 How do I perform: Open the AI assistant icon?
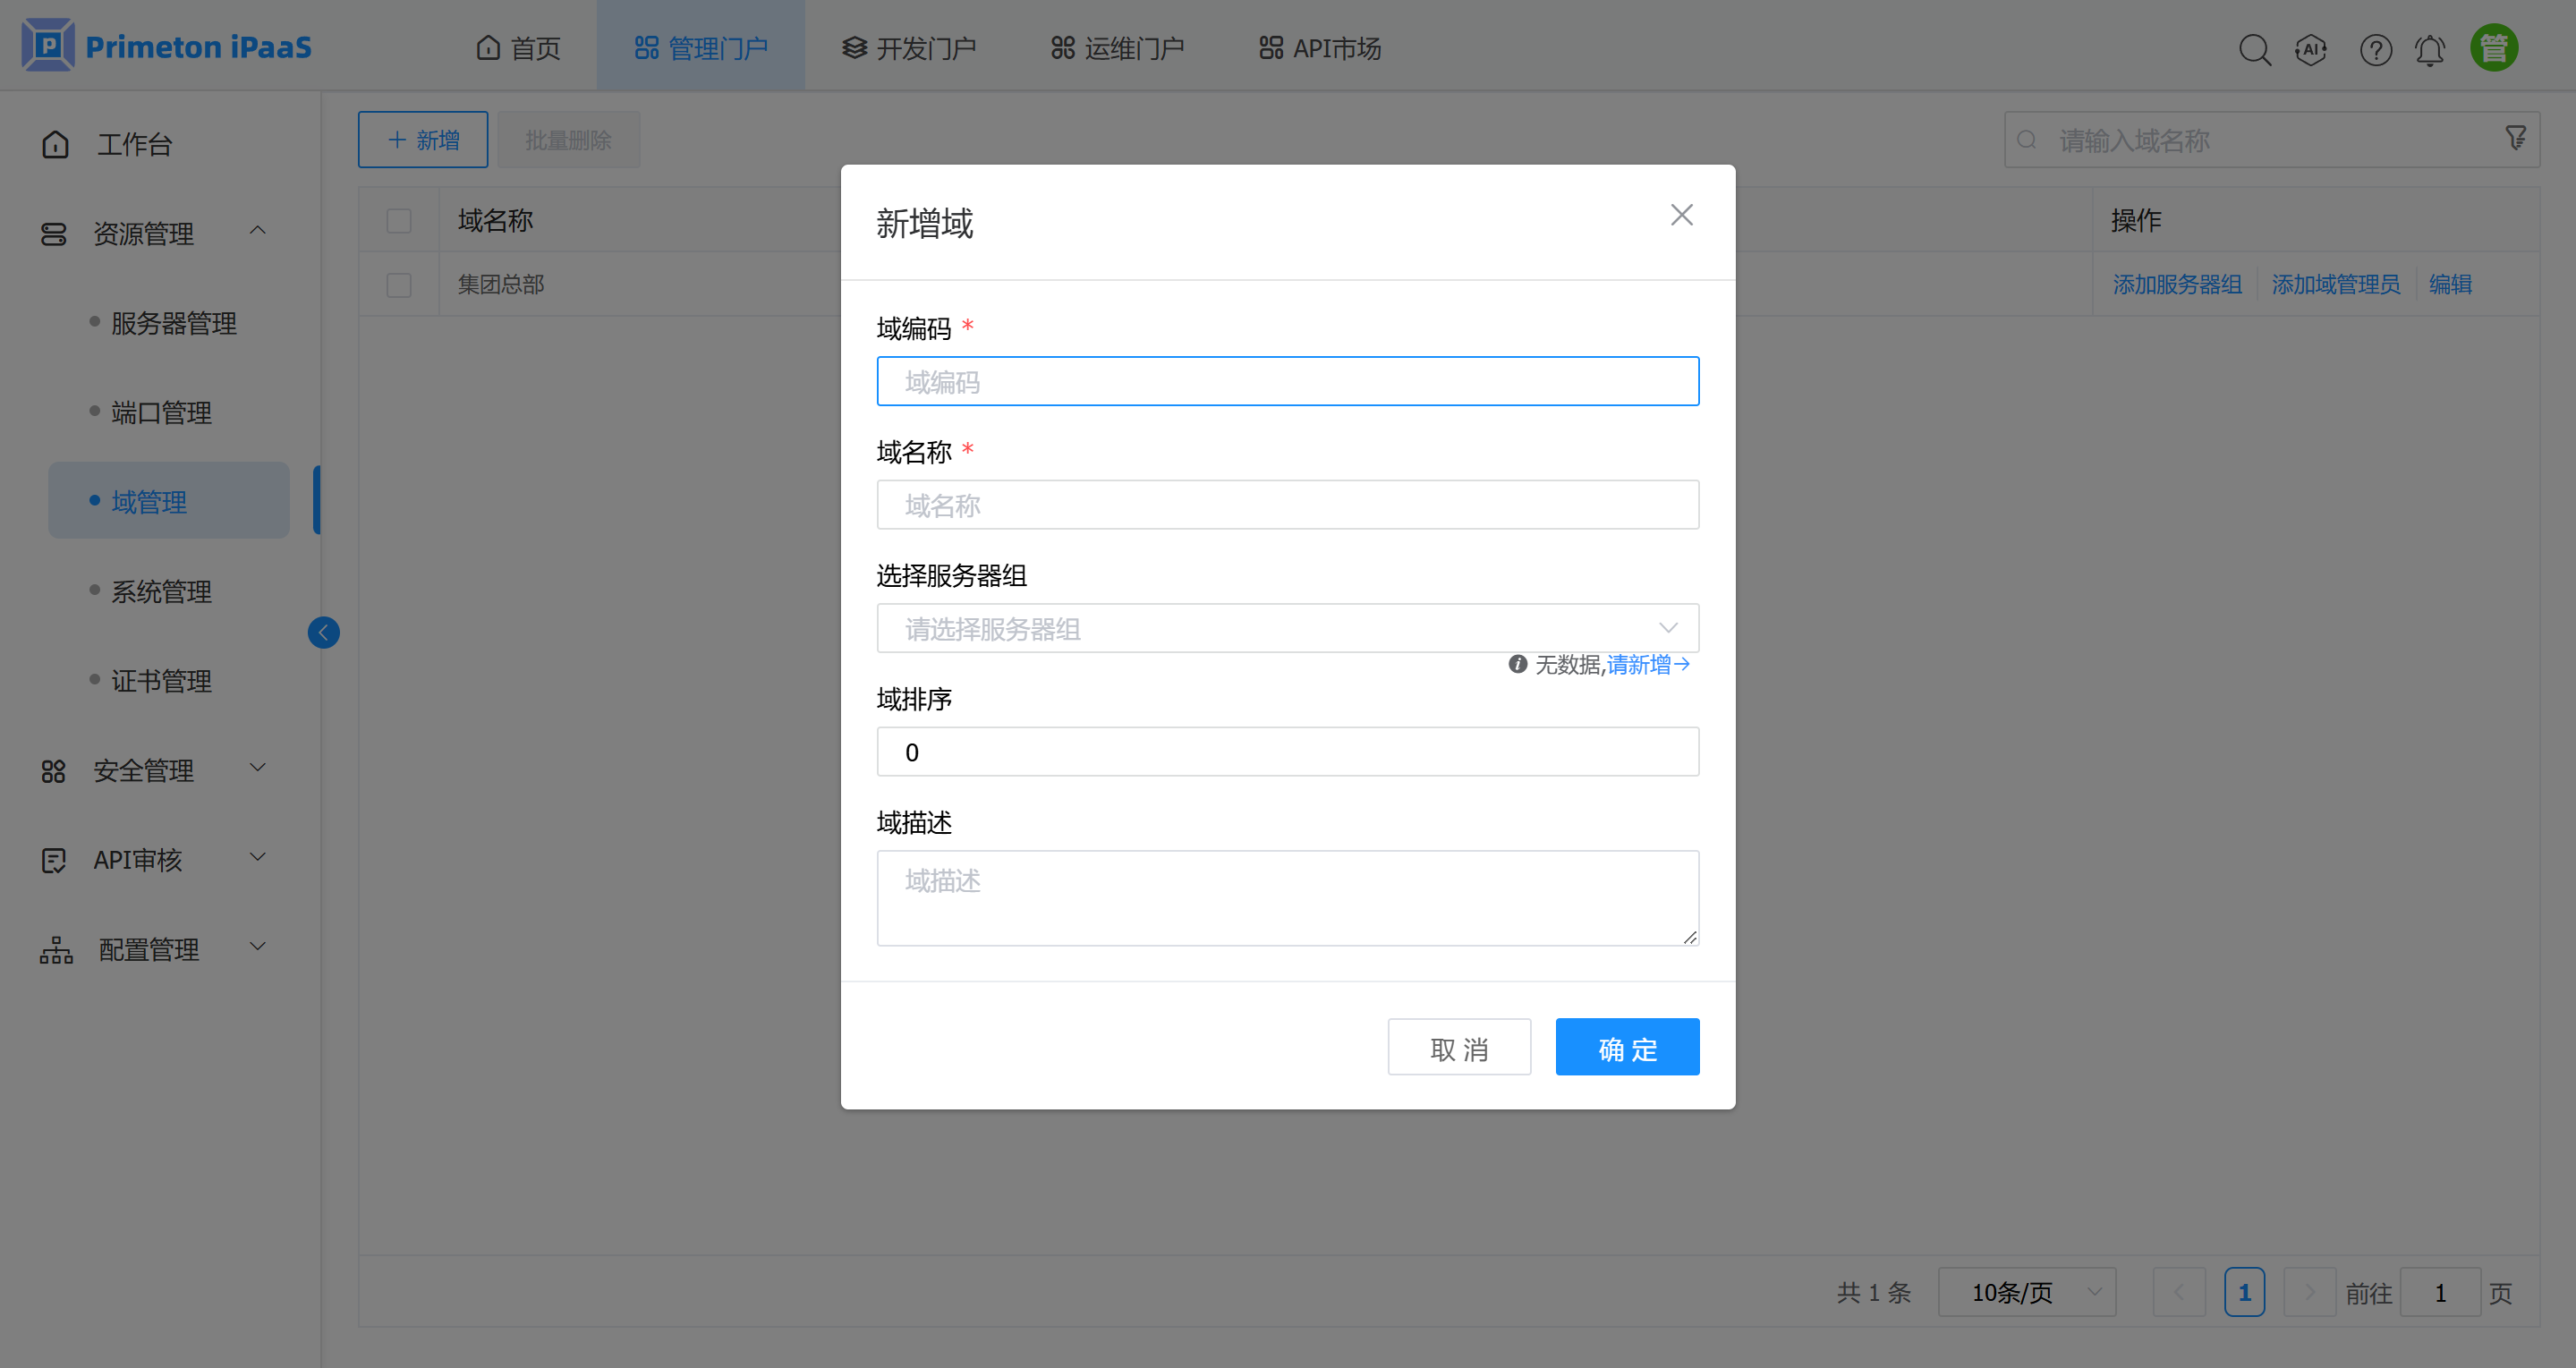pos(2311,48)
